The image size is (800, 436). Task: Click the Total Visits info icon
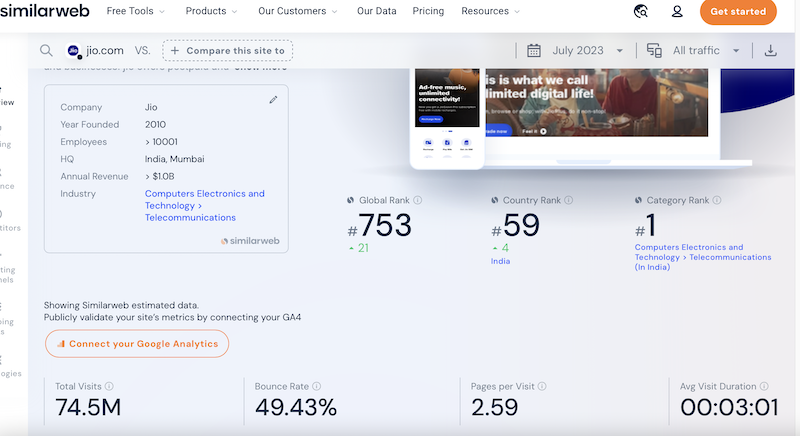[109, 386]
